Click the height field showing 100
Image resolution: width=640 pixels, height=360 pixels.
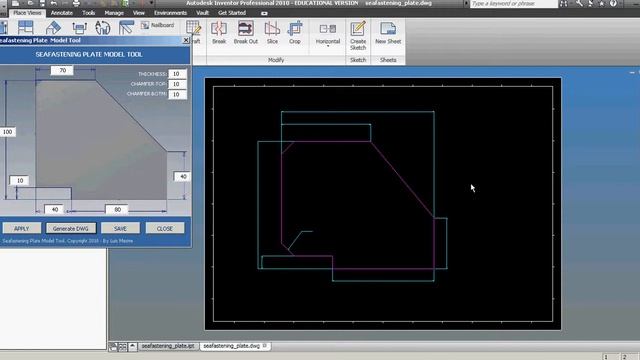pyautogui.click(x=8, y=132)
